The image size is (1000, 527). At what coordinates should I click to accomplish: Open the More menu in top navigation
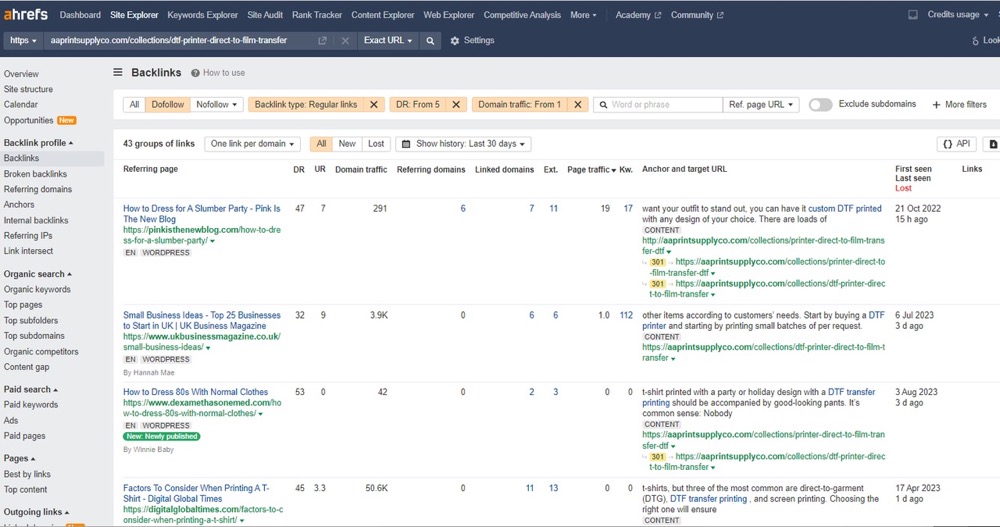tap(584, 15)
